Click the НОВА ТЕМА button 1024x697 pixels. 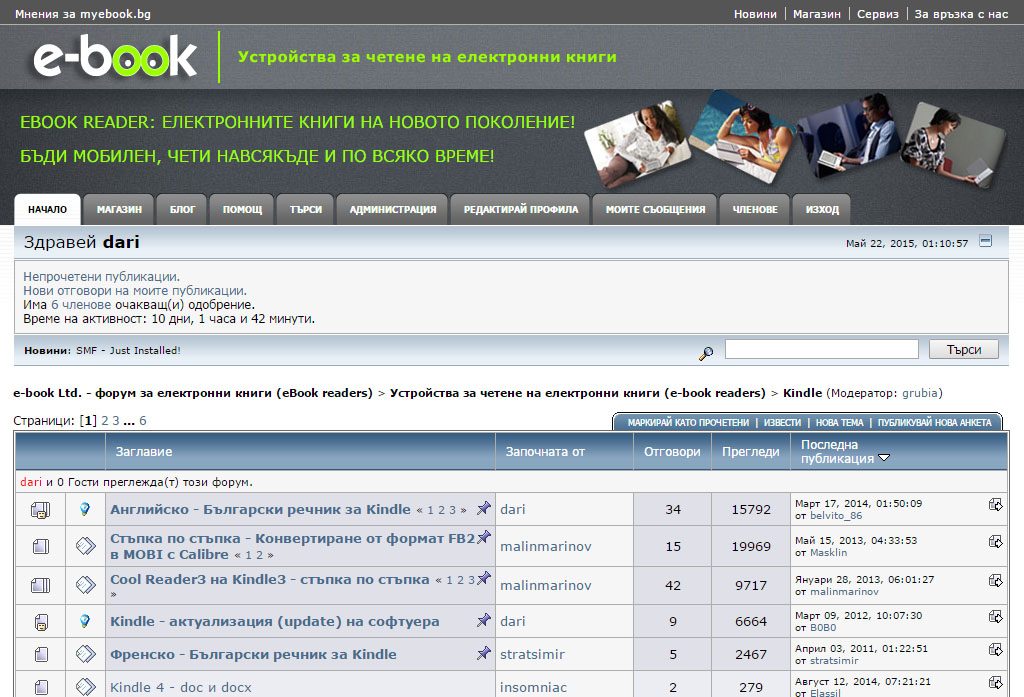coord(839,423)
